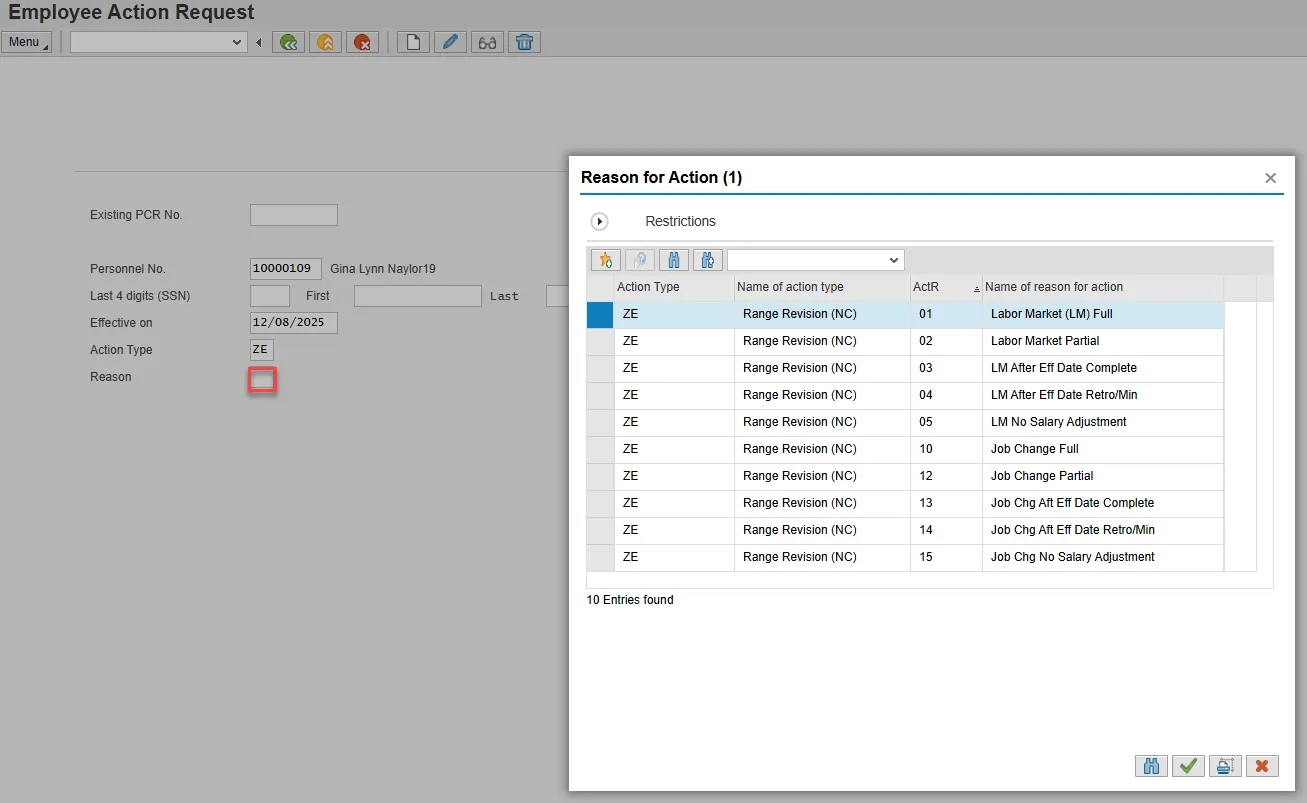
Task: Add to favorites using the star icon
Action: point(604,260)
